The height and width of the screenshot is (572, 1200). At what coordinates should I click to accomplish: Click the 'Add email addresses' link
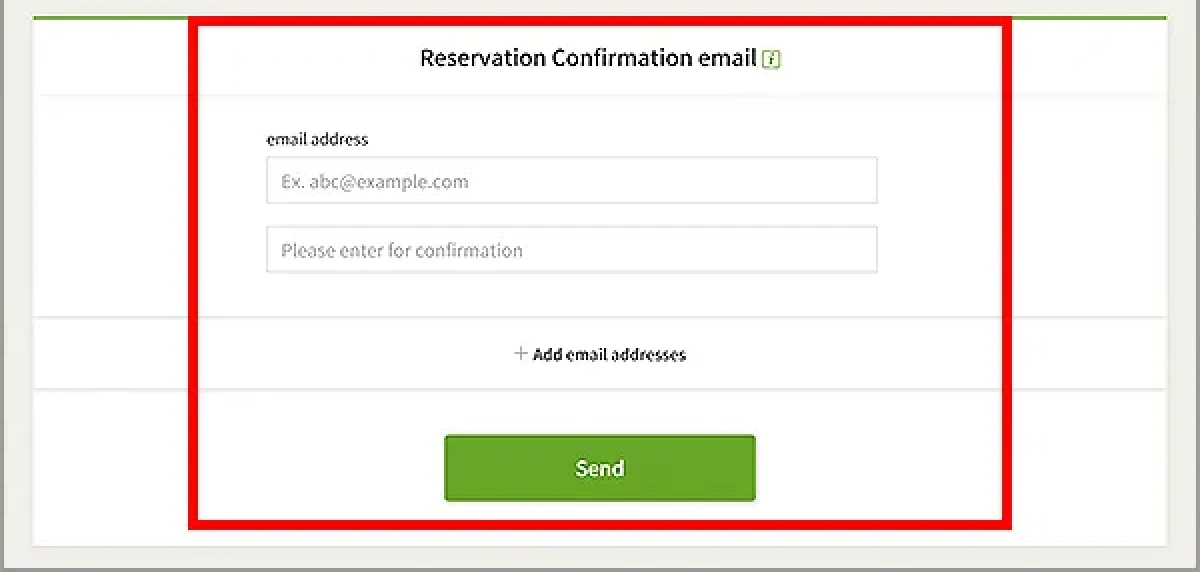(x=609, y=354)
